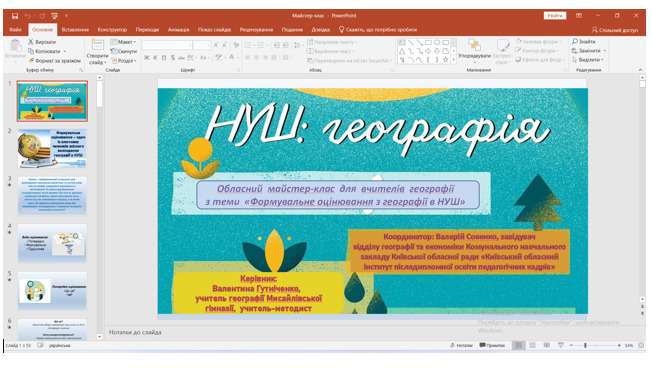This screenshot has width=652, height=368.
Task: Create a new slide with Створити слайд
Action: tap(97, 52)
